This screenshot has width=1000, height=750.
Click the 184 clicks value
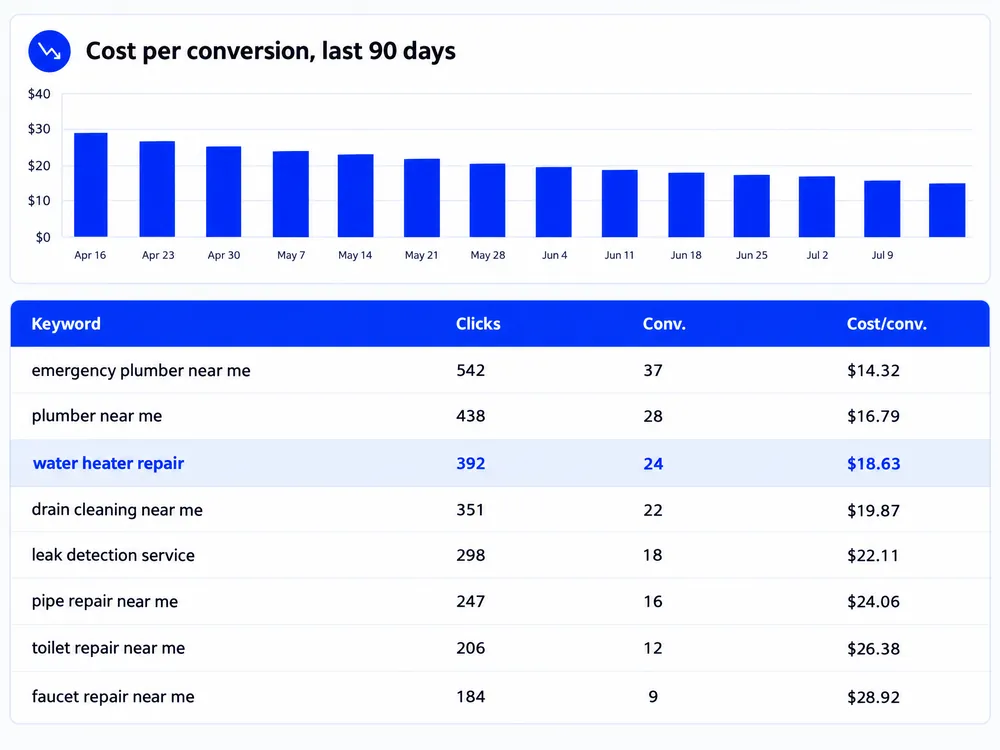point(471,696)
